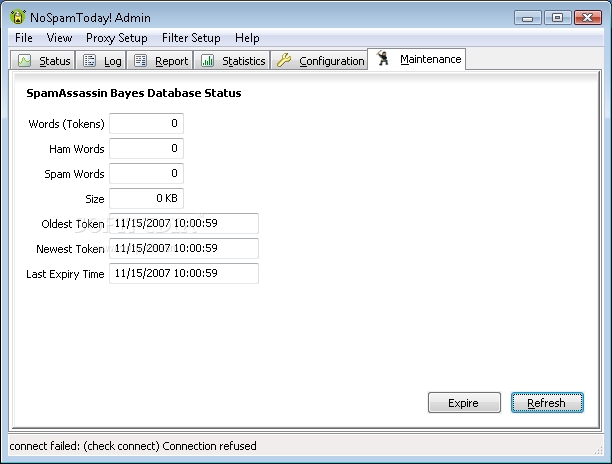Click the 'NoSpamToday! Admin' window title
This screenshot has width=612, height=464.
coord(90,18)
